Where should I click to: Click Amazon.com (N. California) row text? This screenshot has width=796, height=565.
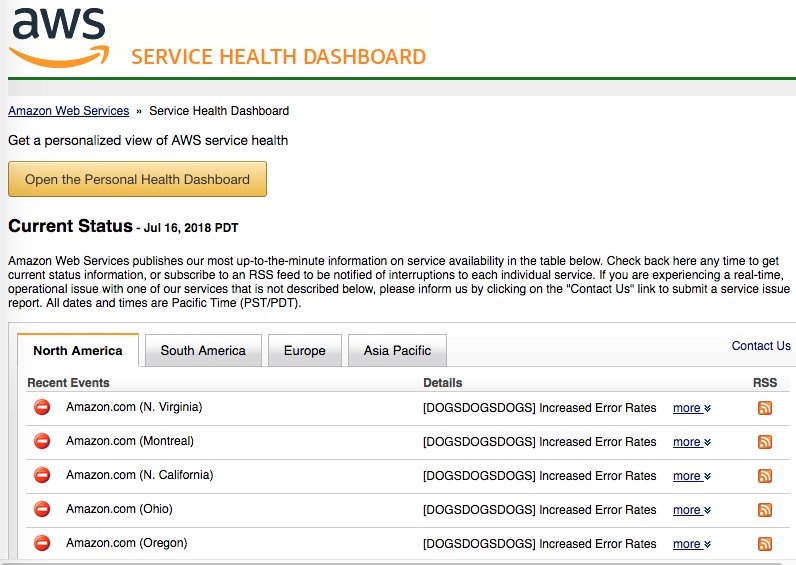(x=140, y=475)
